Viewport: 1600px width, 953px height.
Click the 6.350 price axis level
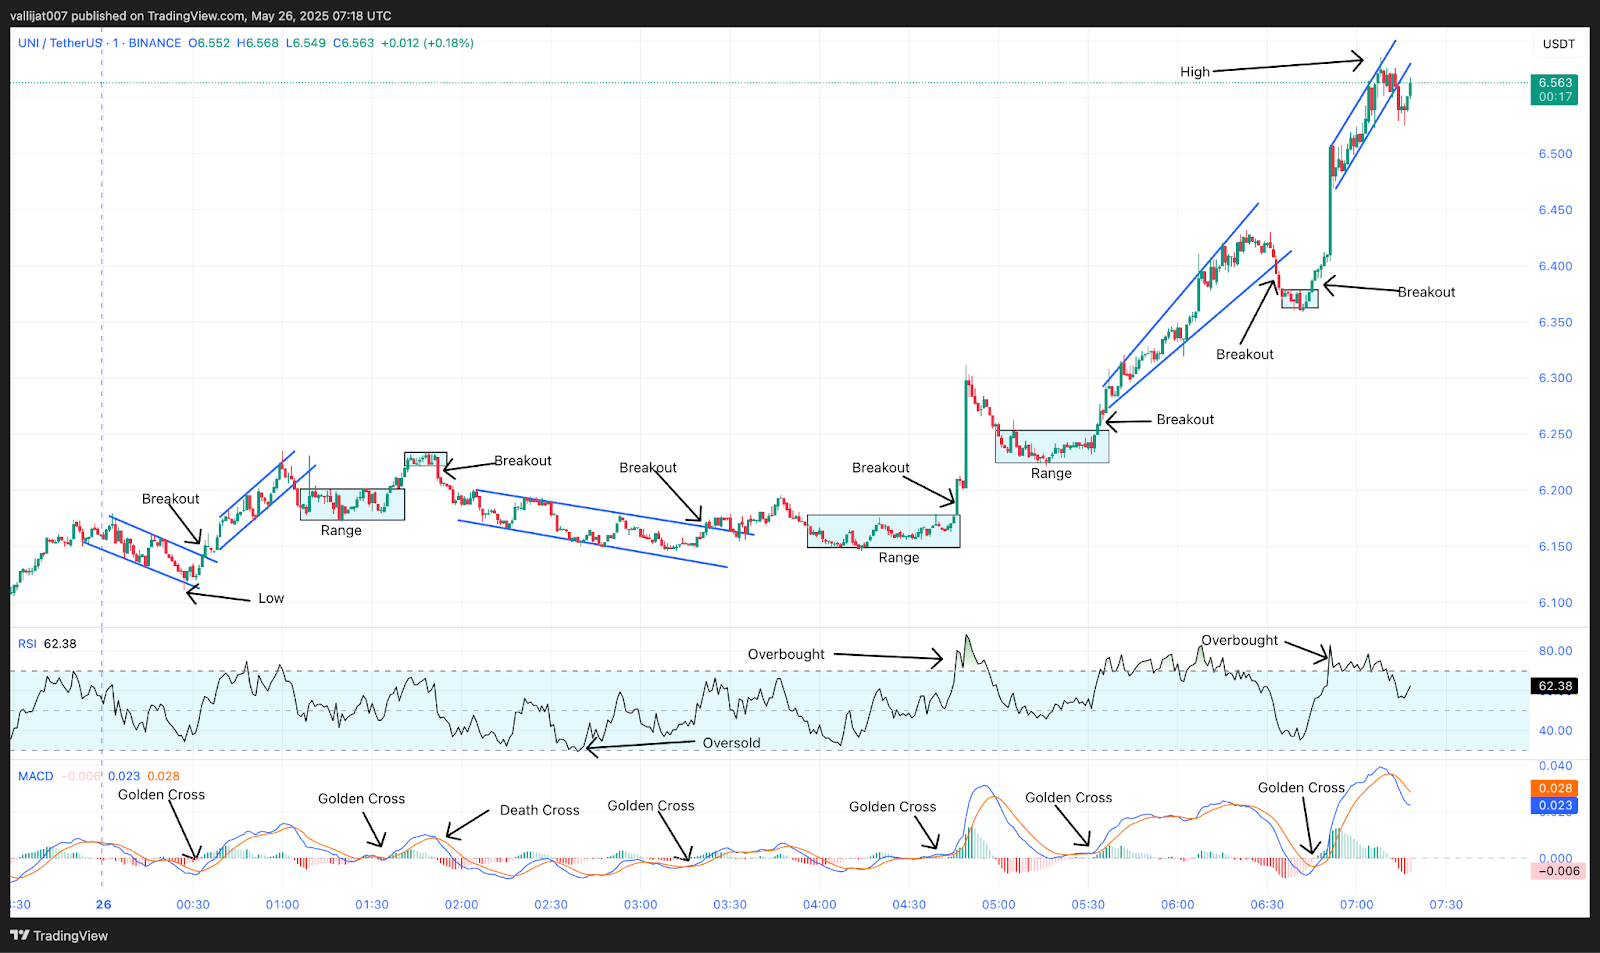1555,322
